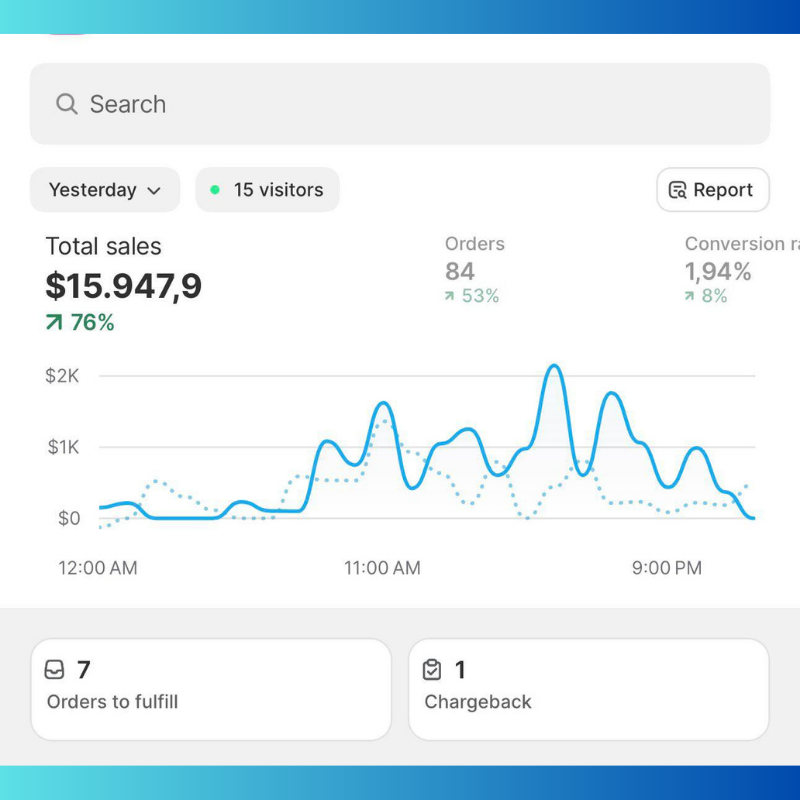Open the 15 visitors live view
This screenshot has width=800, height=800.
pyautogui.click(x=267, y=190)
